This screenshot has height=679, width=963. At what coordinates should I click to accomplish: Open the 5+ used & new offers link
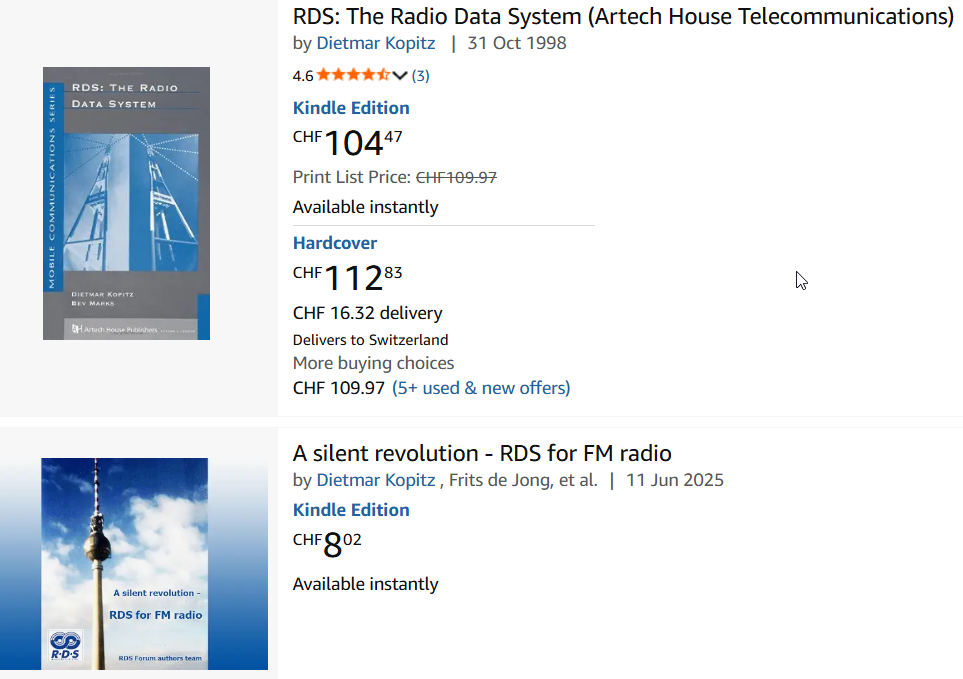tap(481, 388)
